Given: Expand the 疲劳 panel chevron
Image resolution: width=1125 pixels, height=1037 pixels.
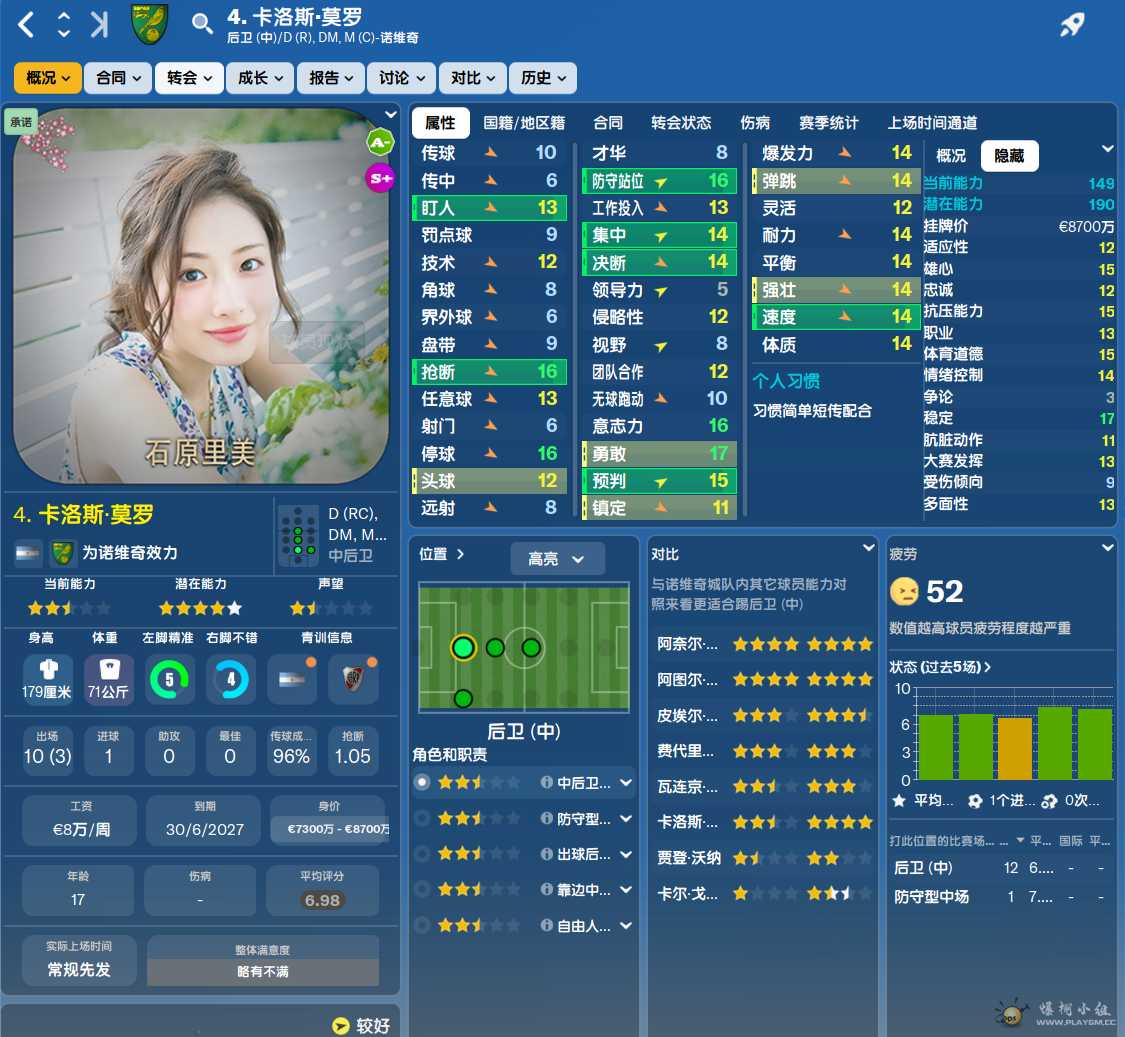Looking at the screenshot, I should coord(1107,548).
